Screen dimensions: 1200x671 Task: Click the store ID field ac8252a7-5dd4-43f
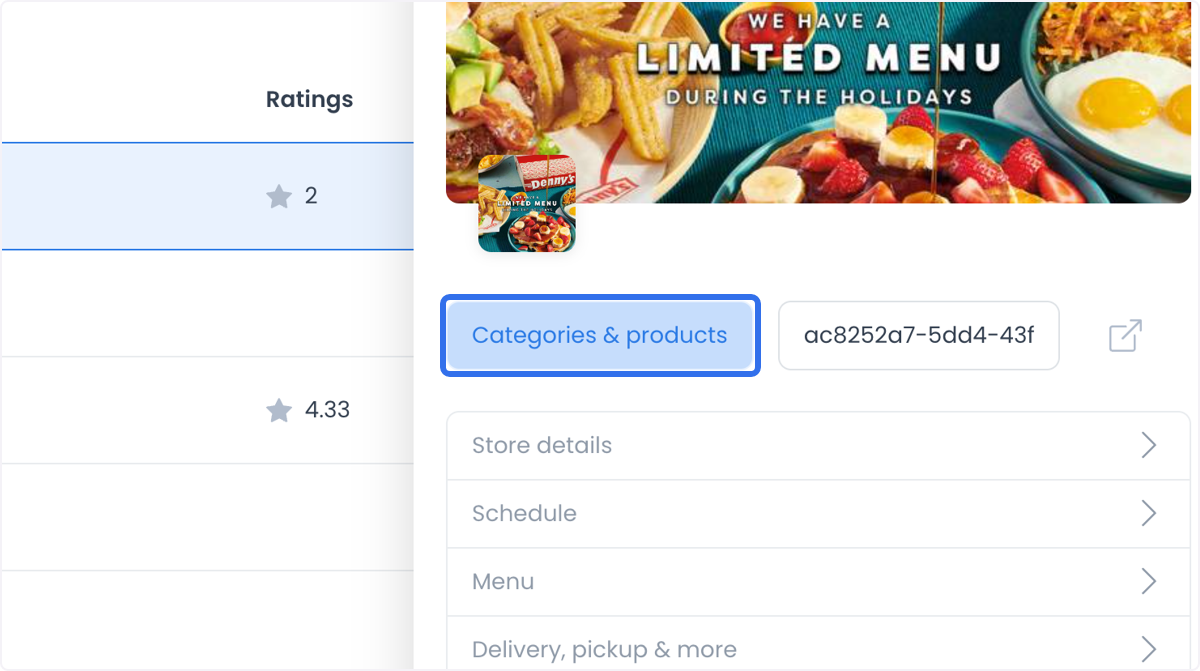pyautogui.click(x=919, y=336)
